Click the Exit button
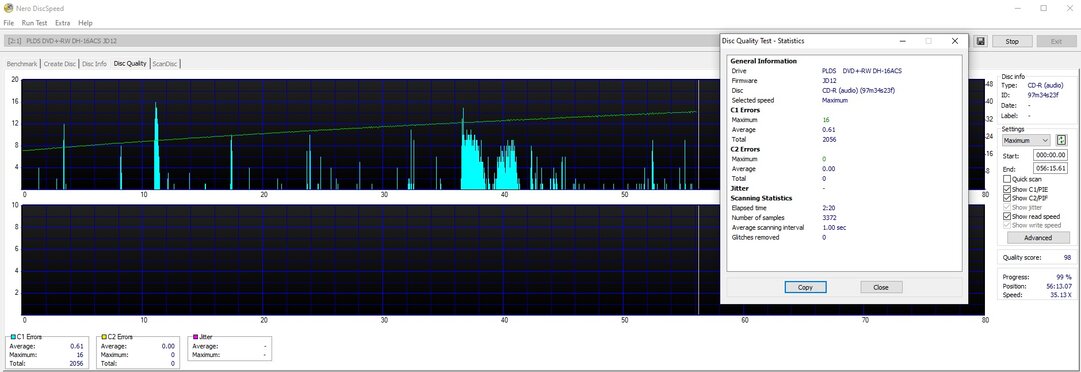 [x=1056, y=41]
